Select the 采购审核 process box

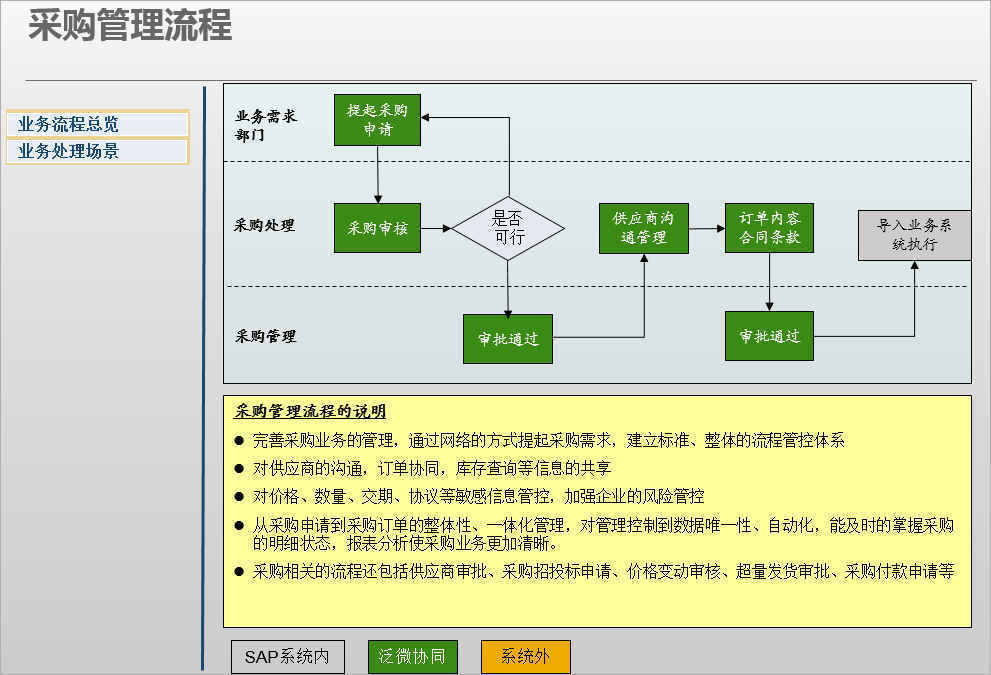pos(377,228)
